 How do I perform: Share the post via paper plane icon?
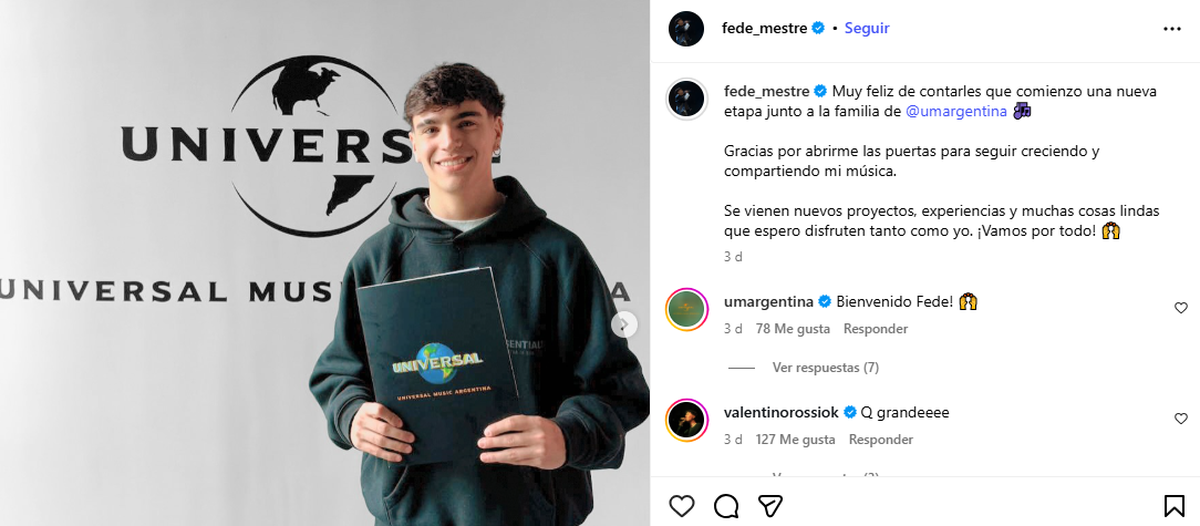tap(770, 505)
